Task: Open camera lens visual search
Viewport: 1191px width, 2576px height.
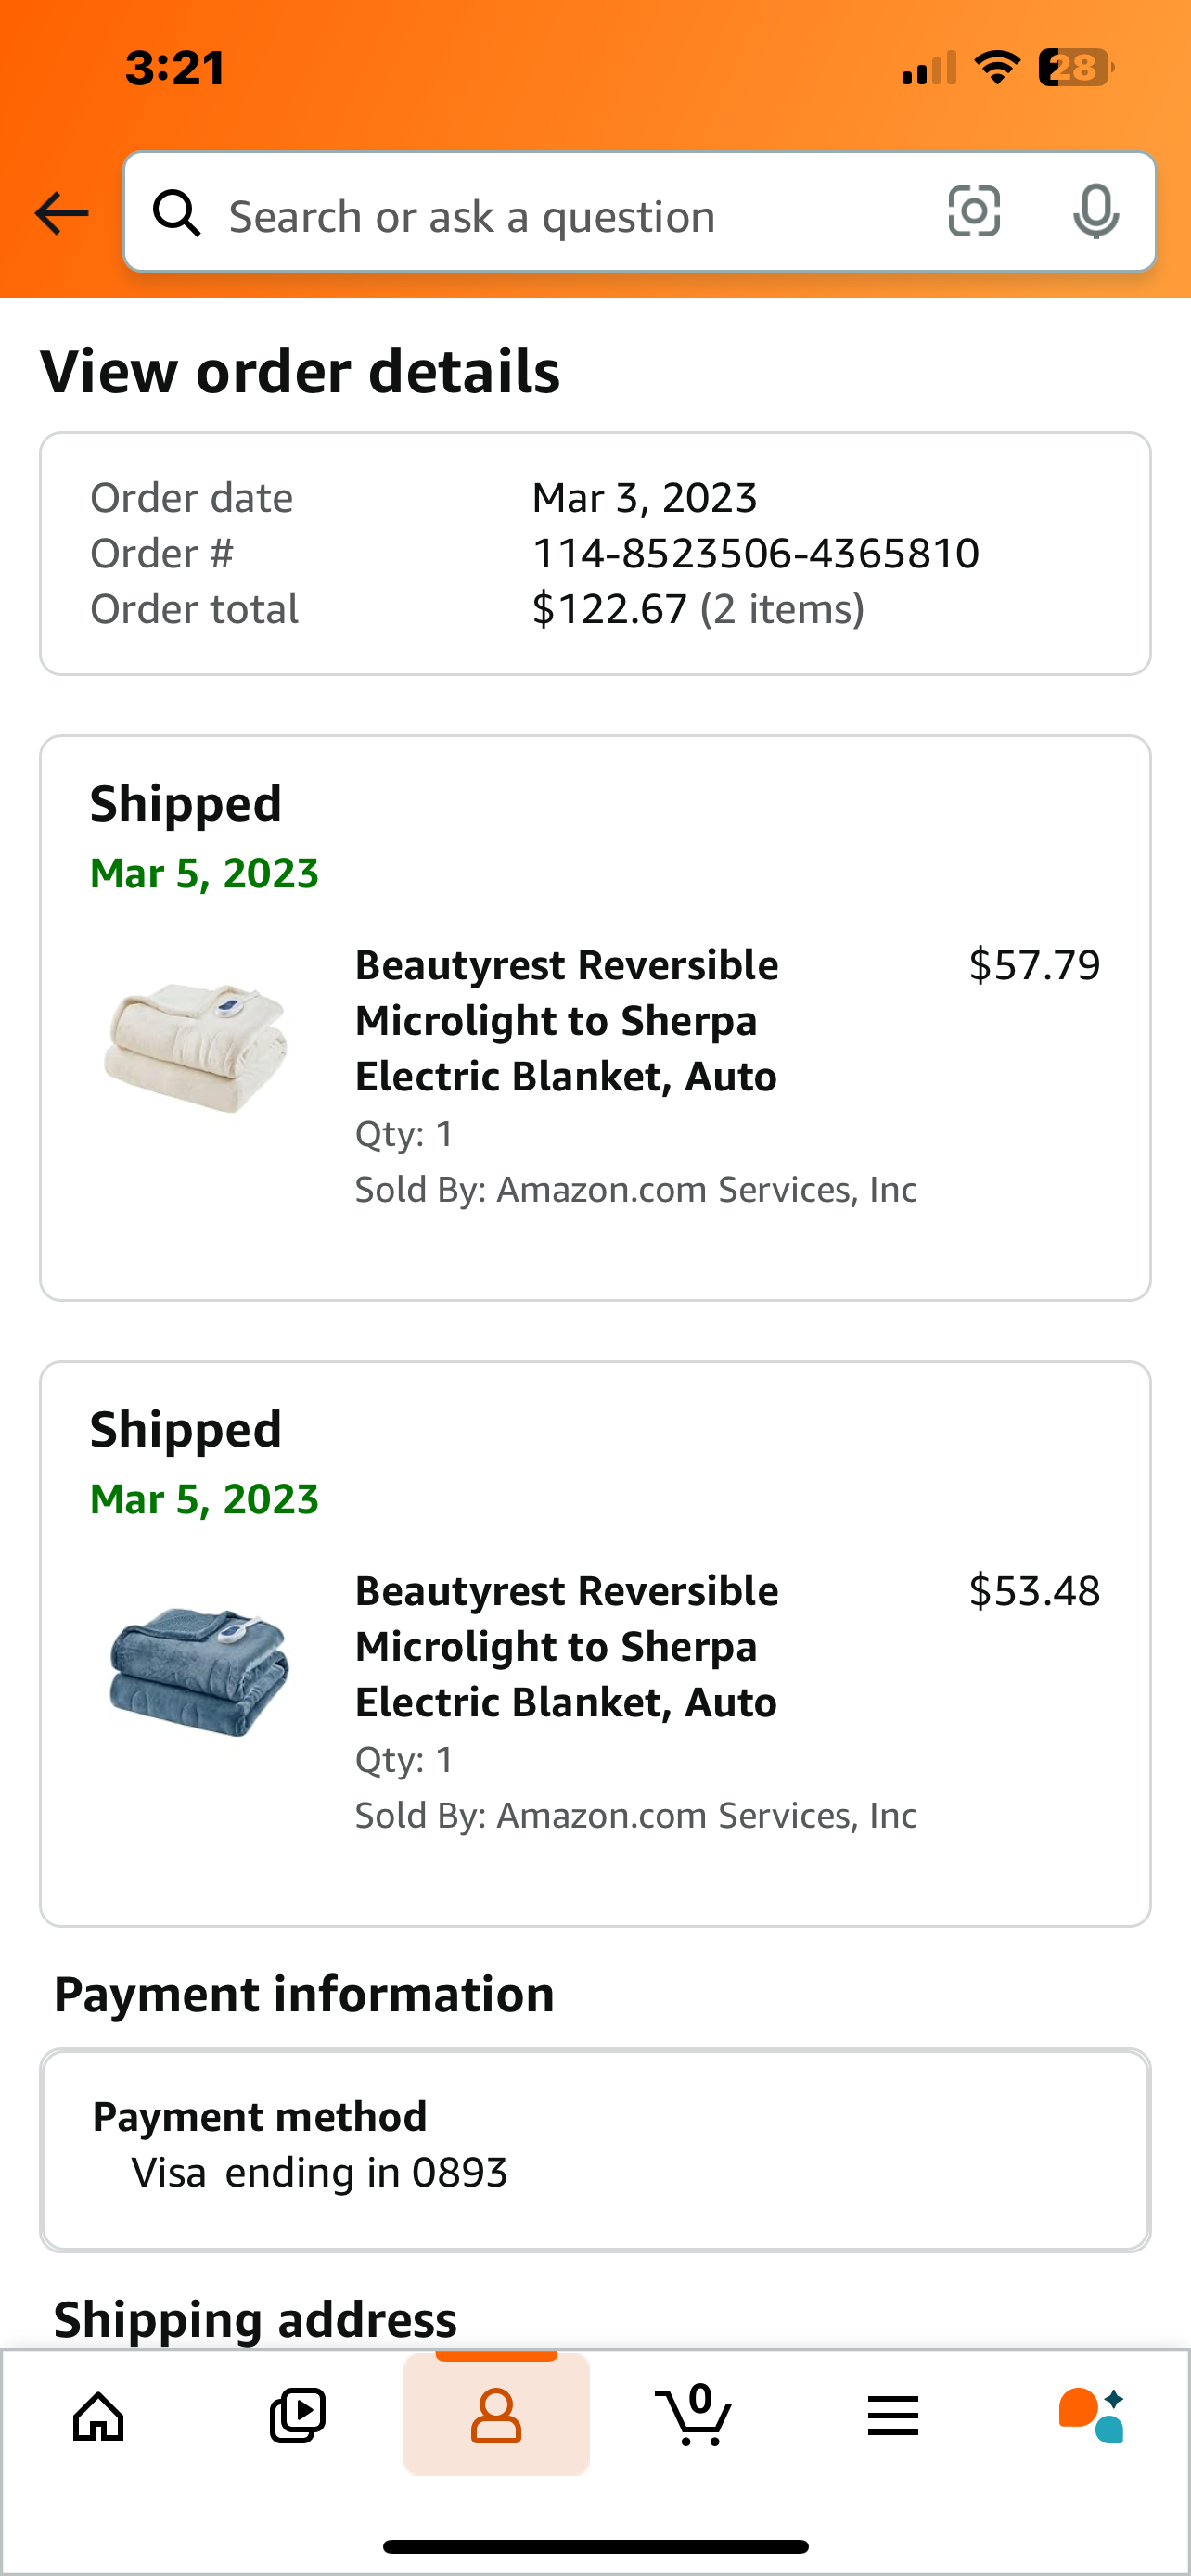Action: [x=973, y=211]
